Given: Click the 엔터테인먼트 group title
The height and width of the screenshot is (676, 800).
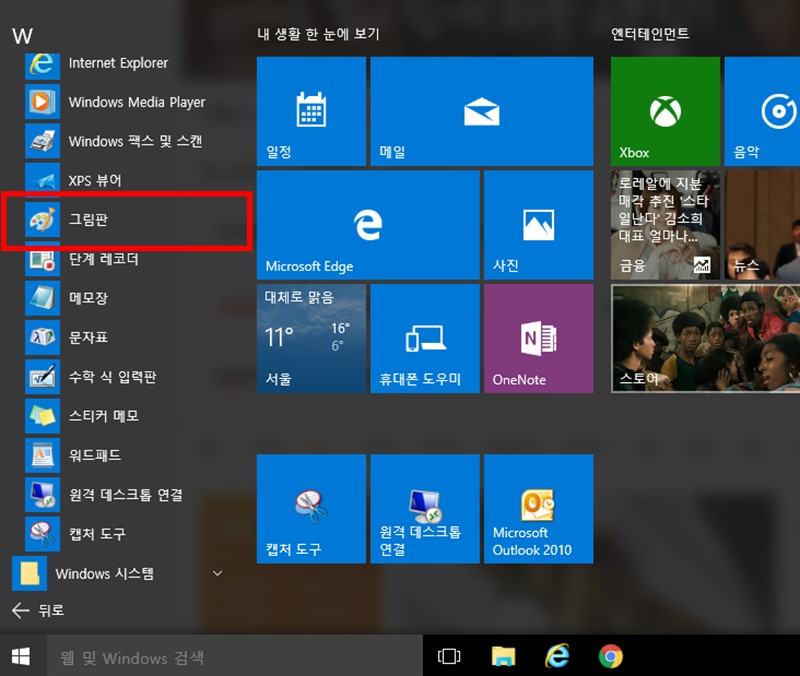Looking at the screenshot, I should tap(650, 34).
